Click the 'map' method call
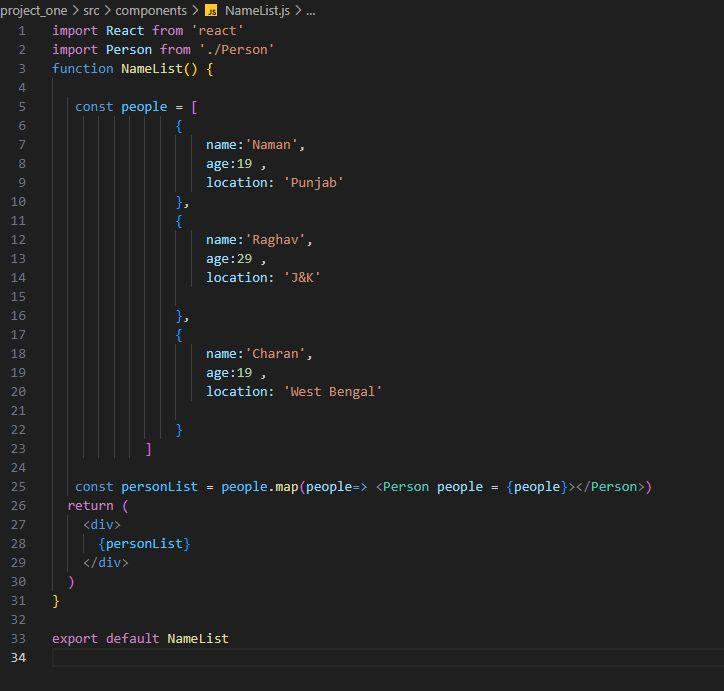This screenshot has height=691, width=724. click(287, 487)
